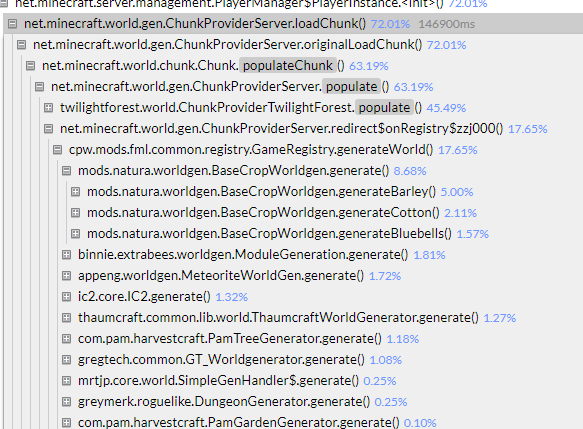Expand the ic2.core.IC2.generate() node
Viewport: 583px width, 429px height.
pyautogui.click(x=66, y=297)
